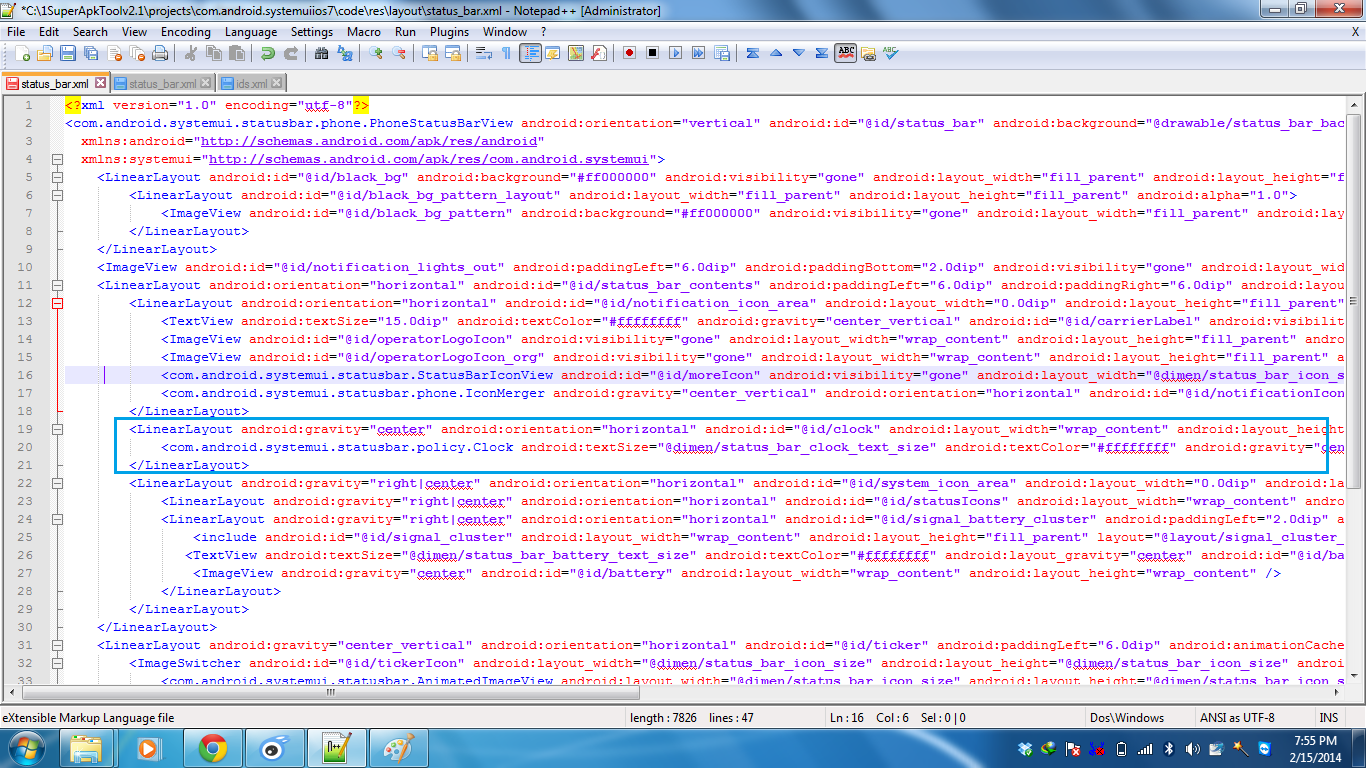Collapse the fold marker on line 5
Viewport: 1366px width, 768px height.
(x=57, y=177)
